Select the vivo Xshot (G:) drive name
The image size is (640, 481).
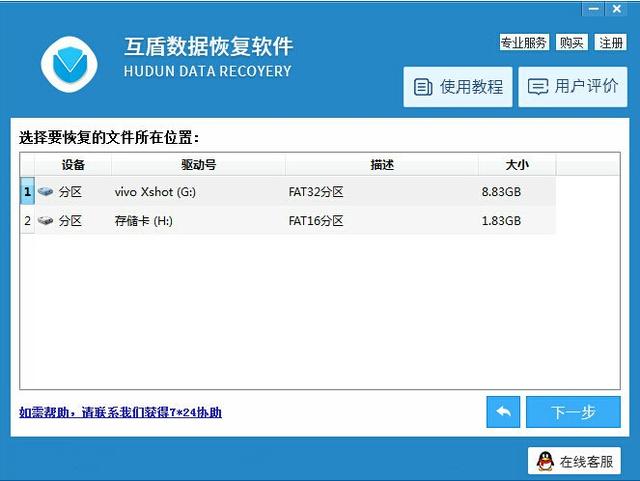click(155, 191)
